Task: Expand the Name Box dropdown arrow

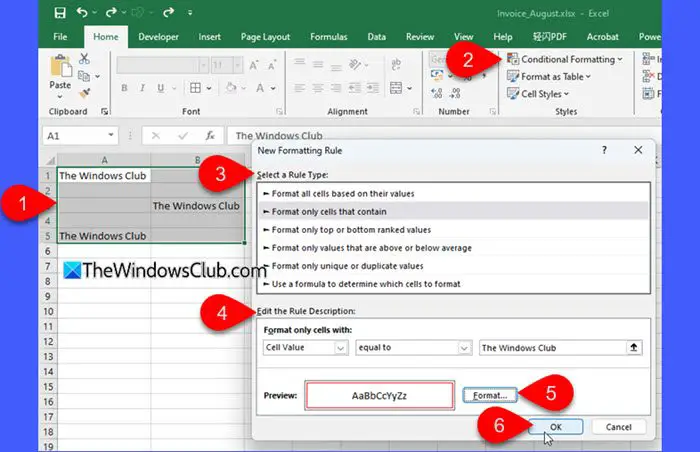Action: tap(111, 135)
